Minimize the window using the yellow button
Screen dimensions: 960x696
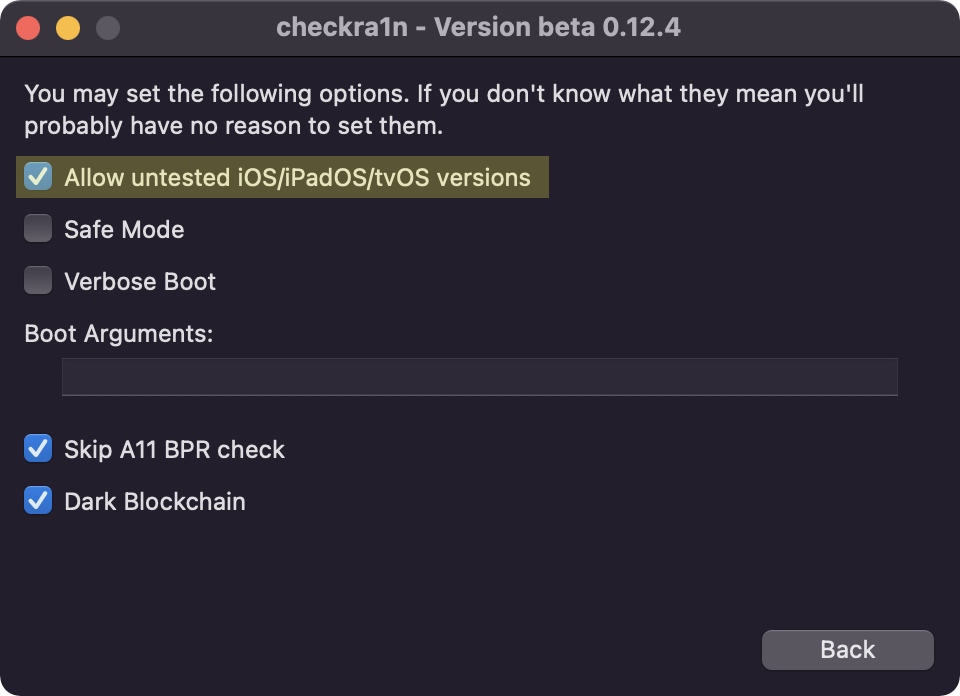pos(67,28)
